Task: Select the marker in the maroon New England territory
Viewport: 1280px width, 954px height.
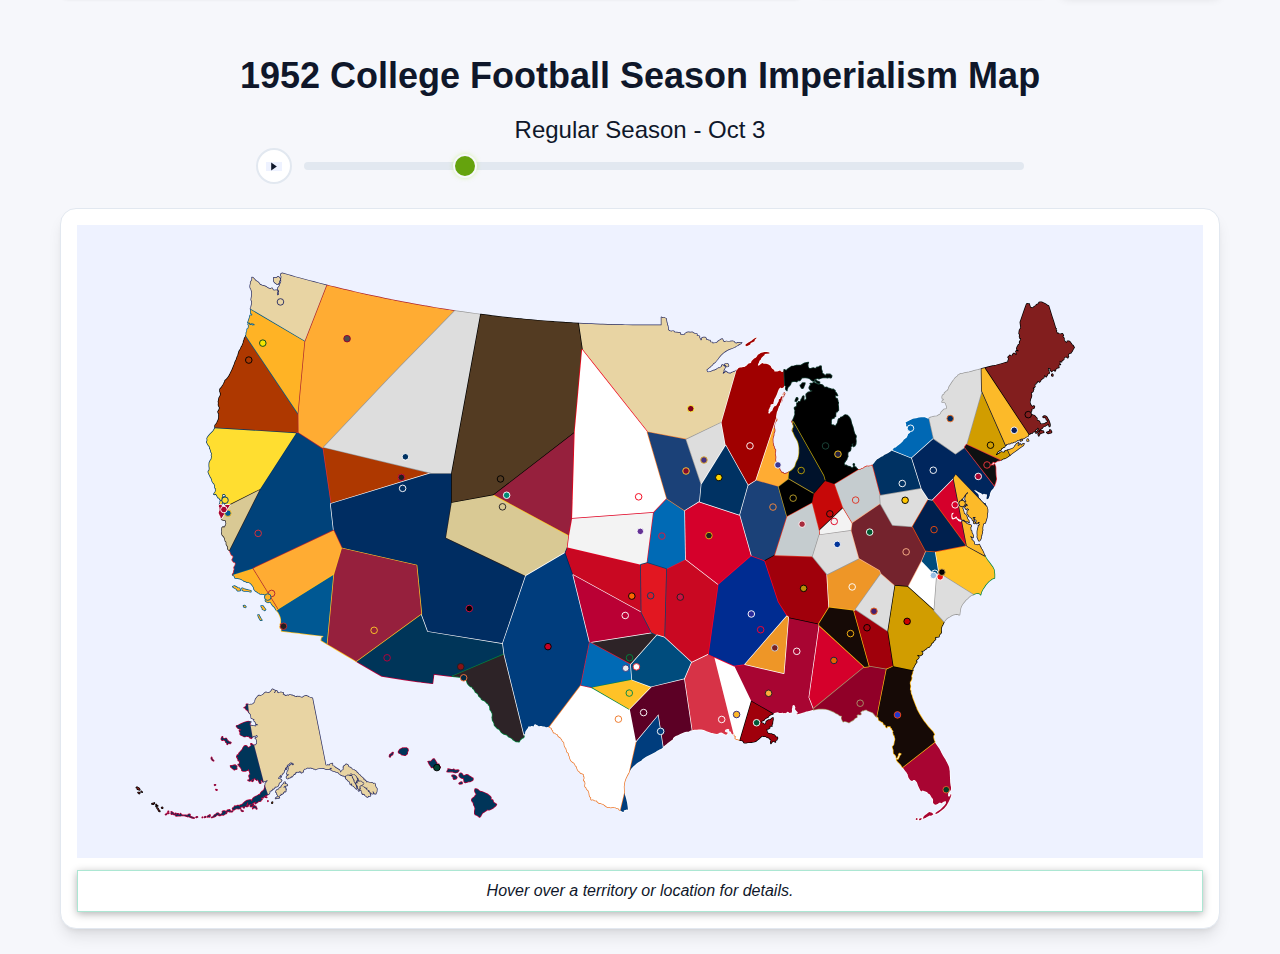Action: point(1026,412)
